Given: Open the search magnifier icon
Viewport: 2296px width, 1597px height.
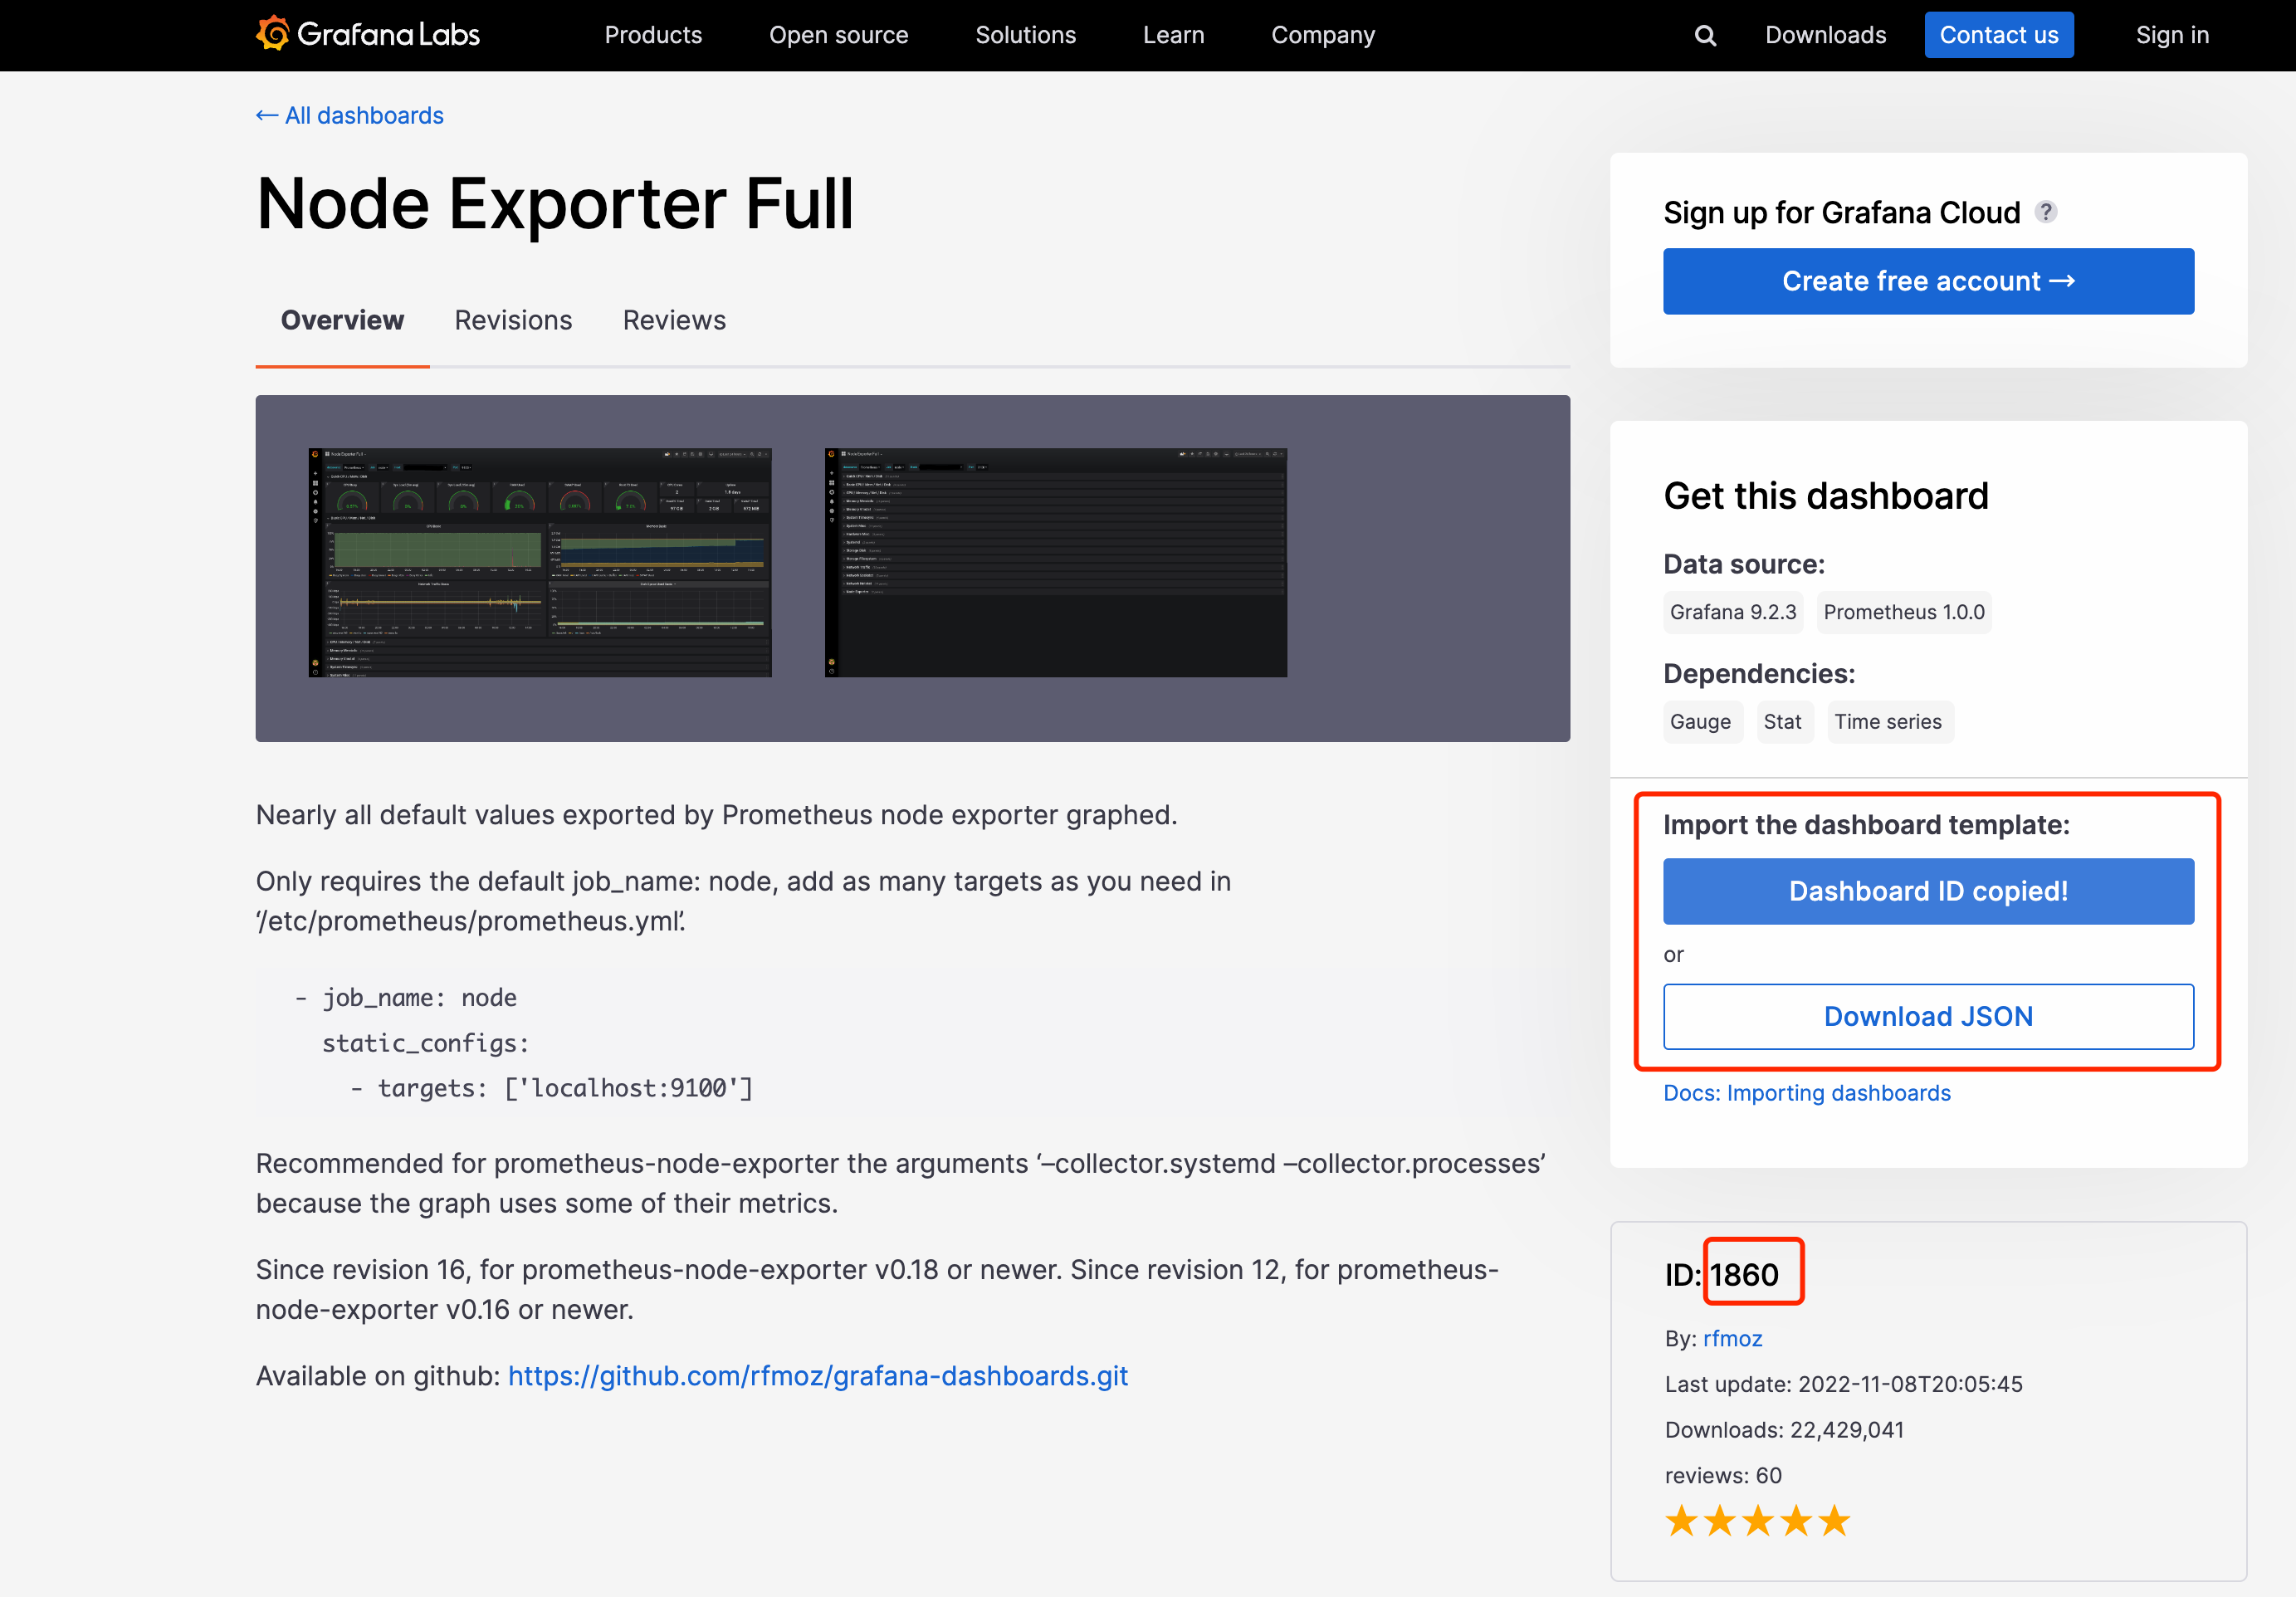Looking at the screenshot, I should pyautogui.click(x=1705, y=36).
